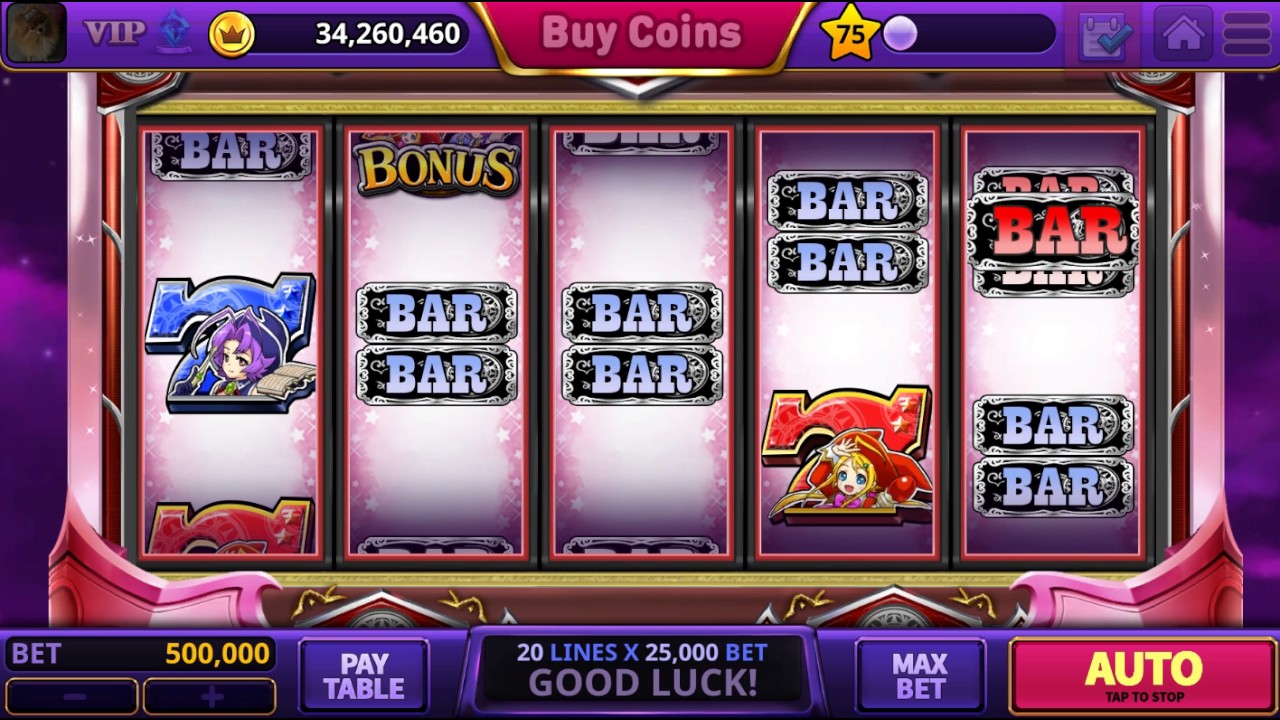1280x720 pixels.
Task: Select Max Bet
Action: [919, 677]
